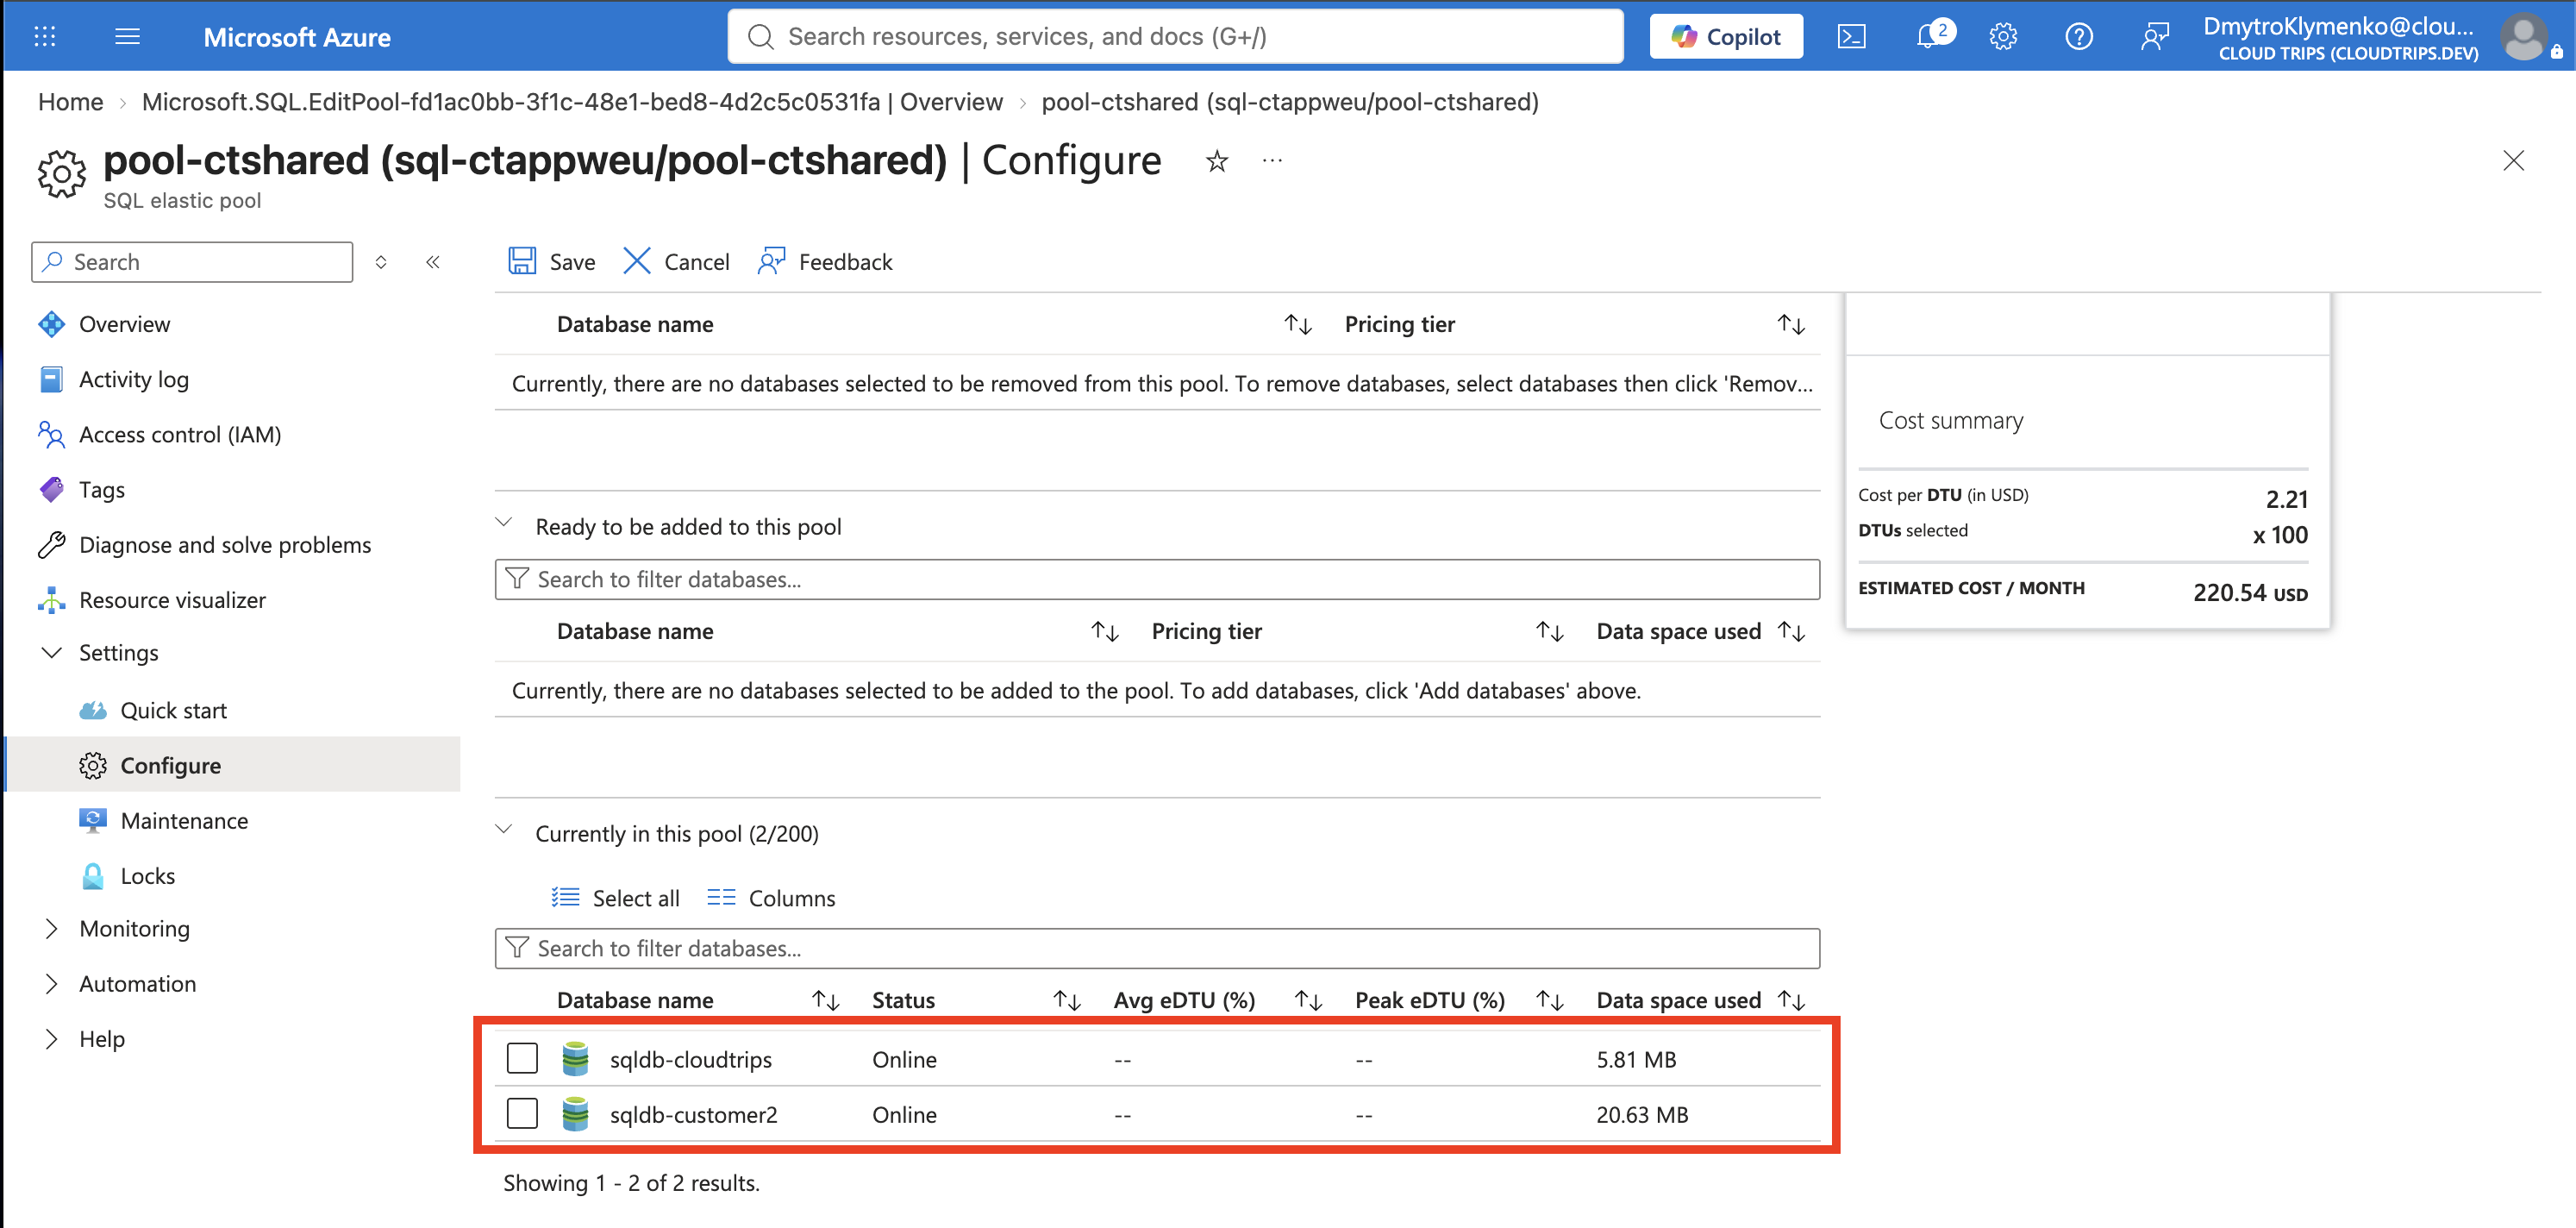Open the account avatar menu
This screenshot has height=1228, width=2576.
click(2524, 37)
